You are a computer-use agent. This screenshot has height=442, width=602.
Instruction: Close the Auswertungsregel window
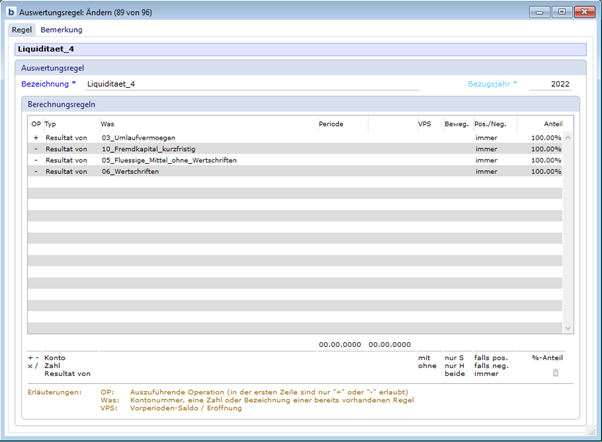tap(583, 12)
